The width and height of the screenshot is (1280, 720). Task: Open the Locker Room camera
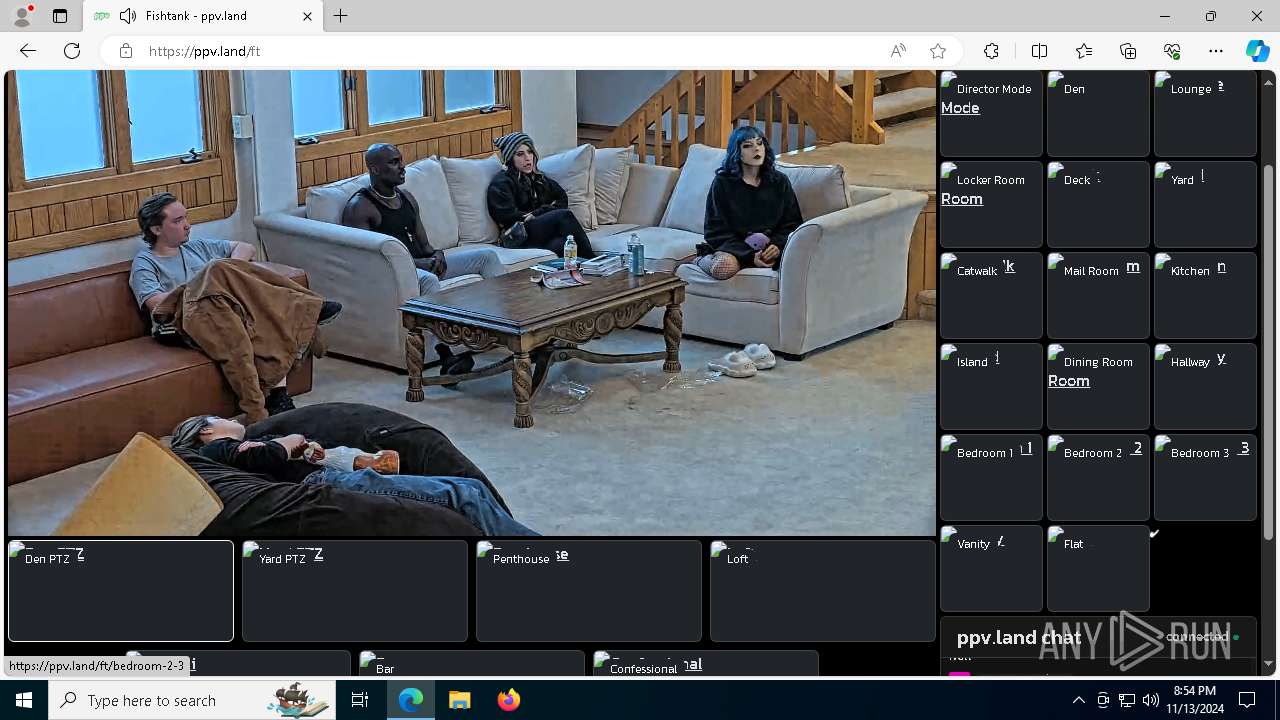click(991, 205)
